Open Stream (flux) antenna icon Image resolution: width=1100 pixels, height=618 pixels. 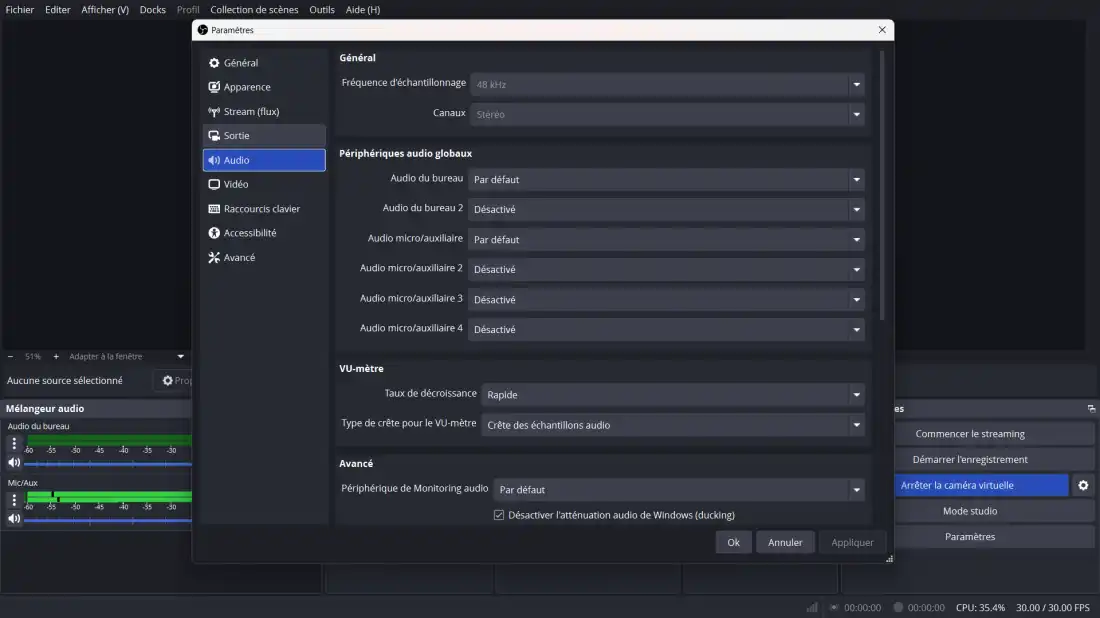click(x=214, y=112)
